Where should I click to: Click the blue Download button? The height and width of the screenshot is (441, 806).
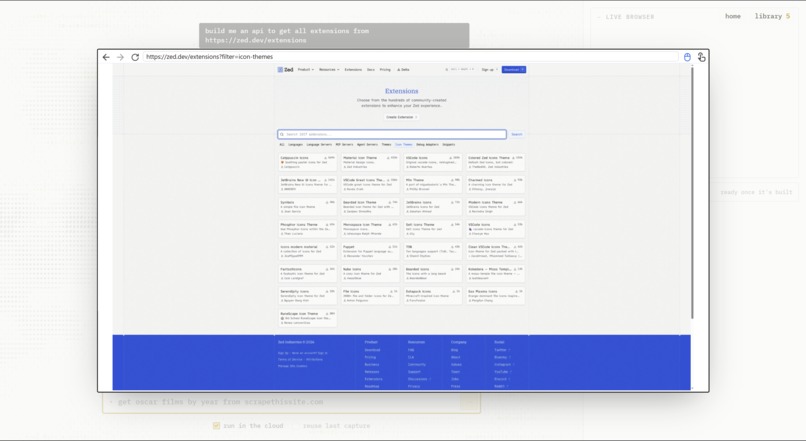tap(514, 69)
